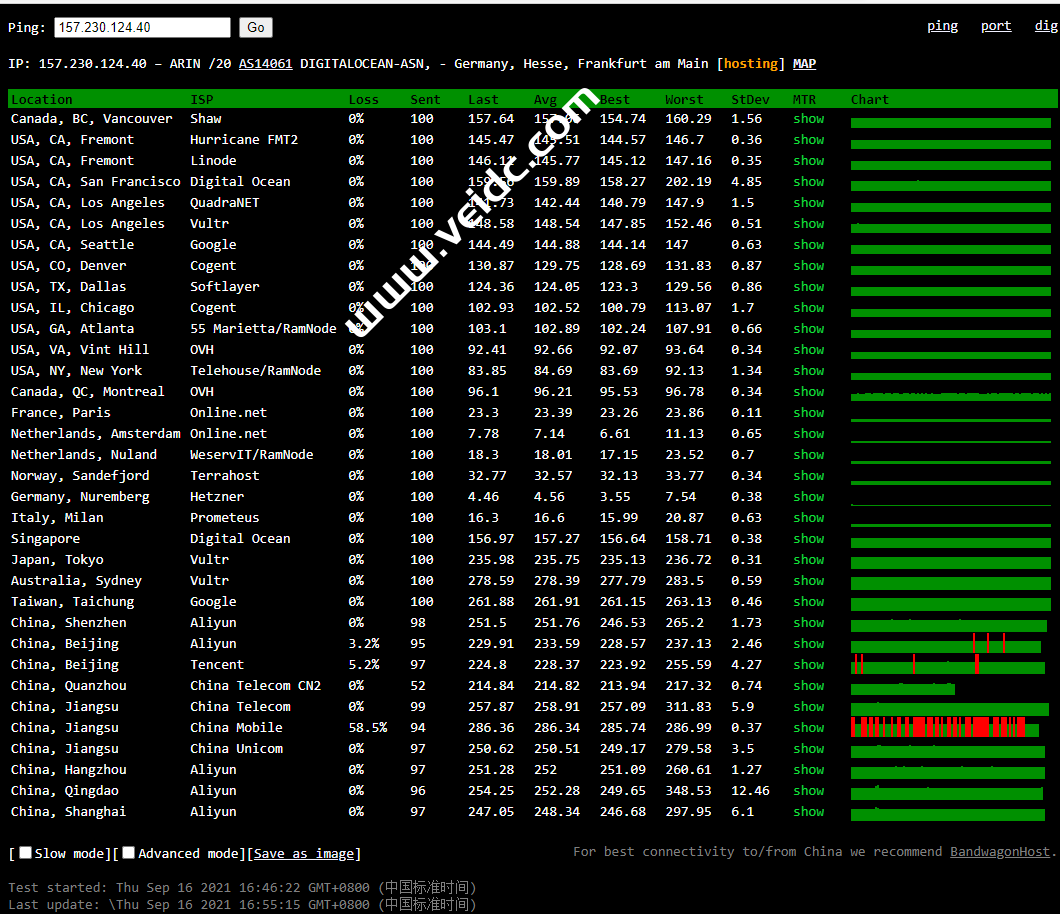1060x914 pixels.
Task: Click the Quanzhou China Telecom CN2 chart
Action: (902, 689)
